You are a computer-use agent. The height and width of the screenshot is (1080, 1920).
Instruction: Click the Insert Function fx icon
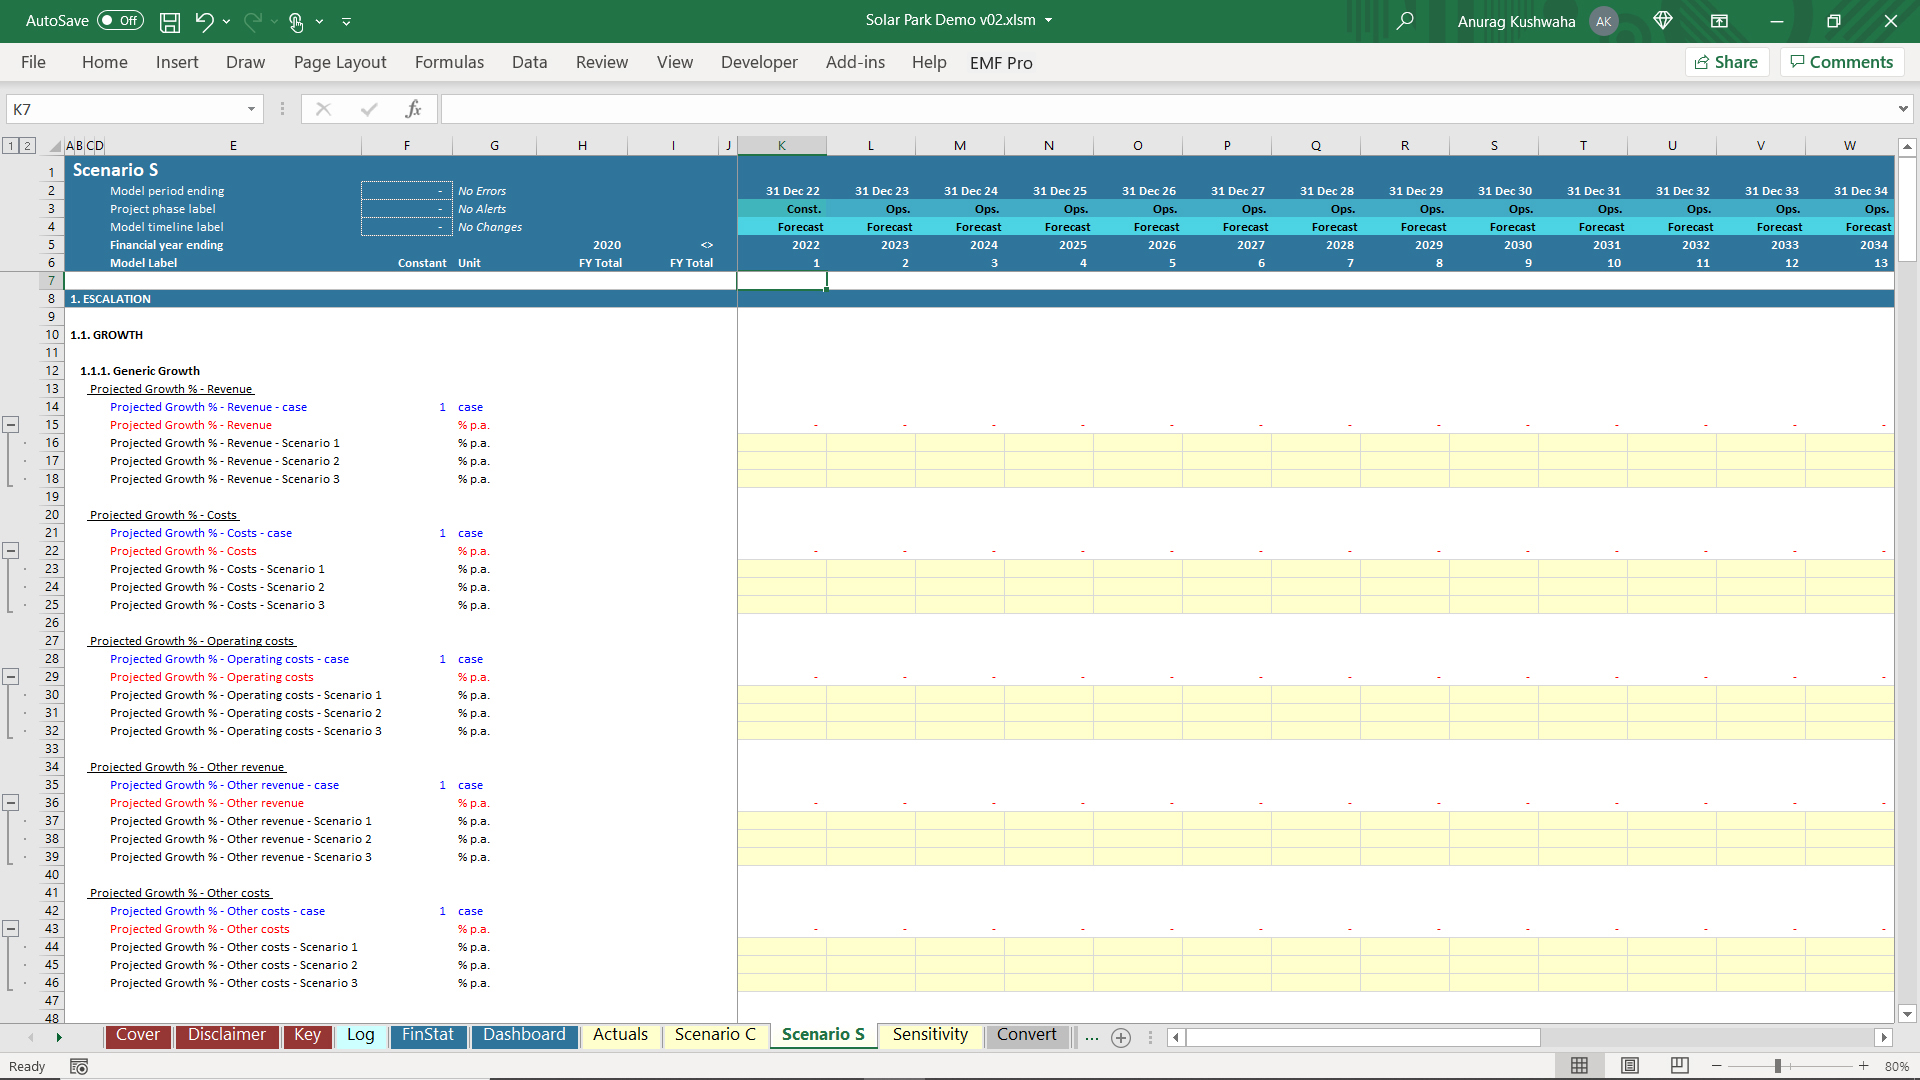[413, 109]
